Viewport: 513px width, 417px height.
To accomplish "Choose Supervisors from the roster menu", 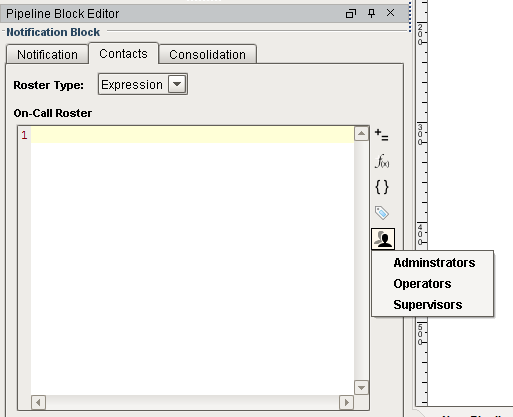I will (x=433, y=305).
